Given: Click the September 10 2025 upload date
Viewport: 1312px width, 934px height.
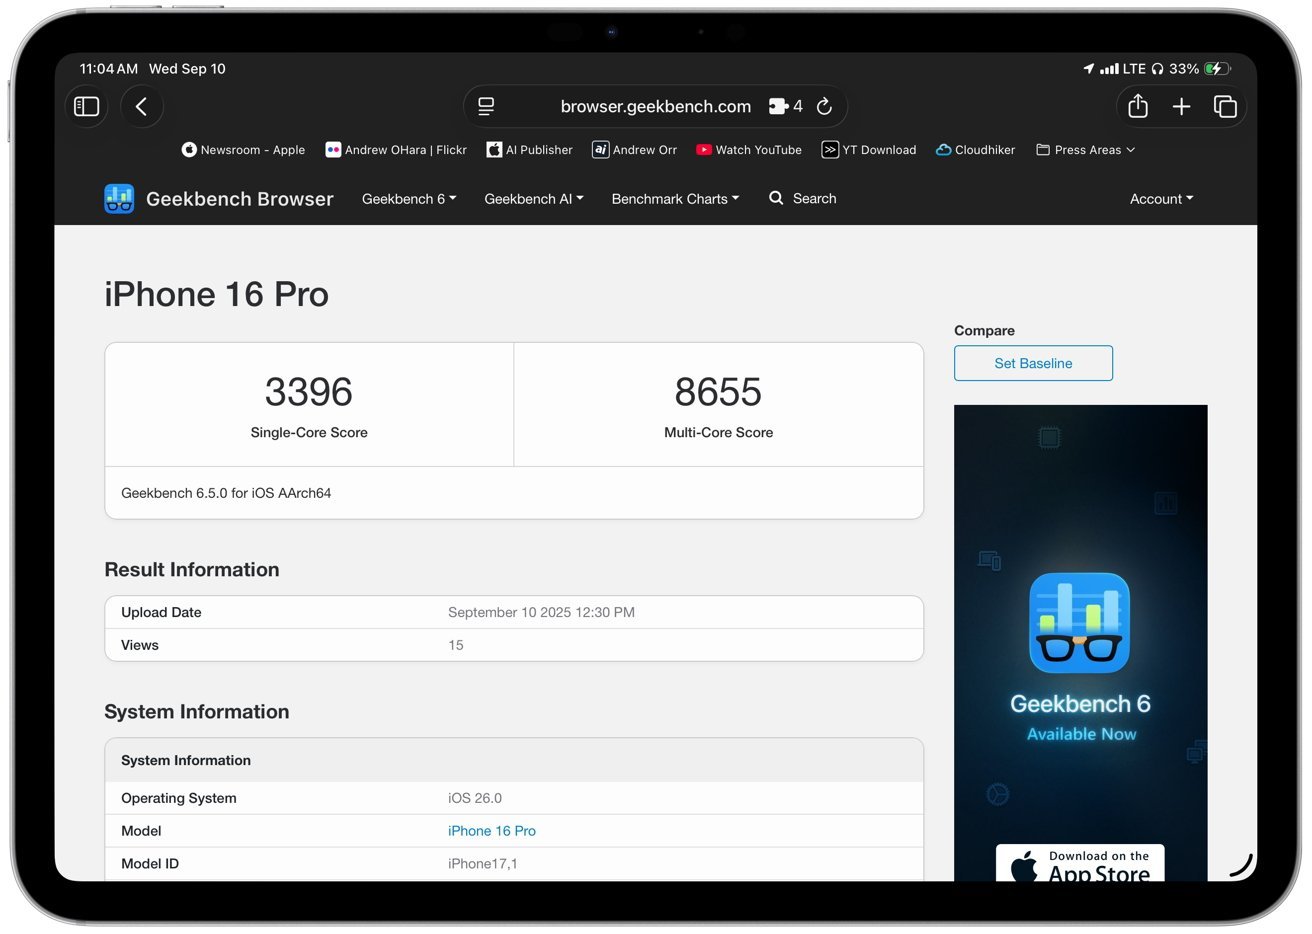Looking at the screenshot, I should click(x=541, y=612).
